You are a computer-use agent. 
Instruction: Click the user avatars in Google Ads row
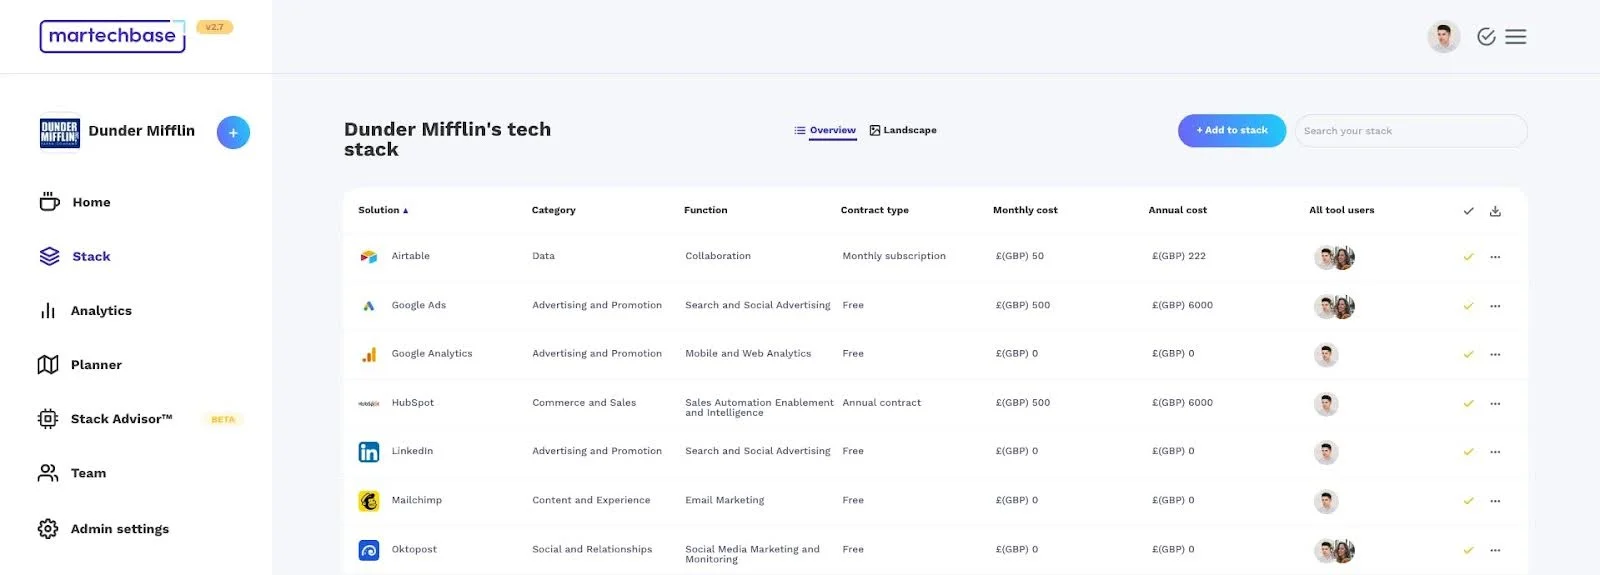pyautogui.click(x=1334, y=307)
